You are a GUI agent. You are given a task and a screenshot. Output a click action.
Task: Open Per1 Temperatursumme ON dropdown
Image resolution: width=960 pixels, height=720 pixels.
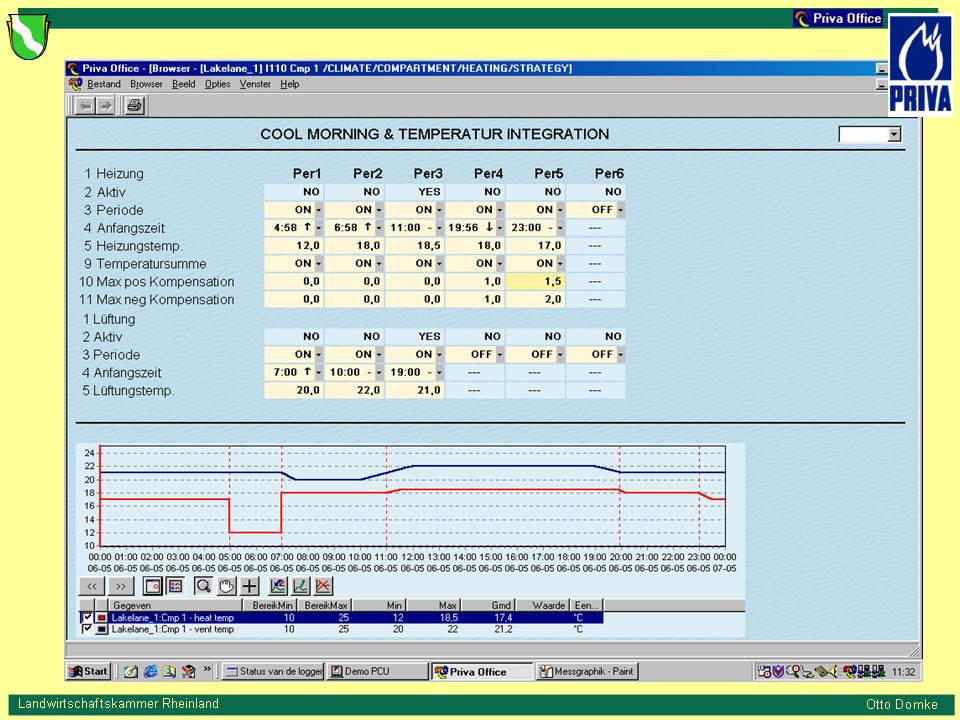coord(318,264)
